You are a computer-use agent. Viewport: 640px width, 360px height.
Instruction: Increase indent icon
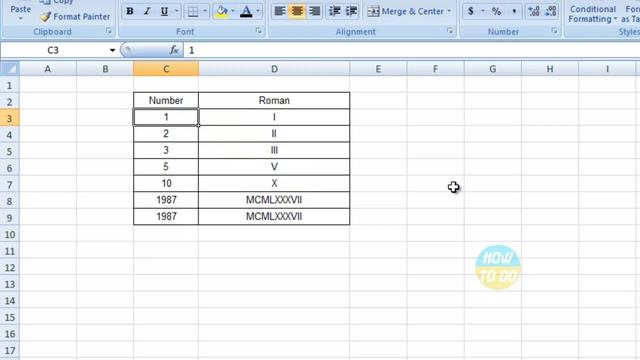click(351, 11)
